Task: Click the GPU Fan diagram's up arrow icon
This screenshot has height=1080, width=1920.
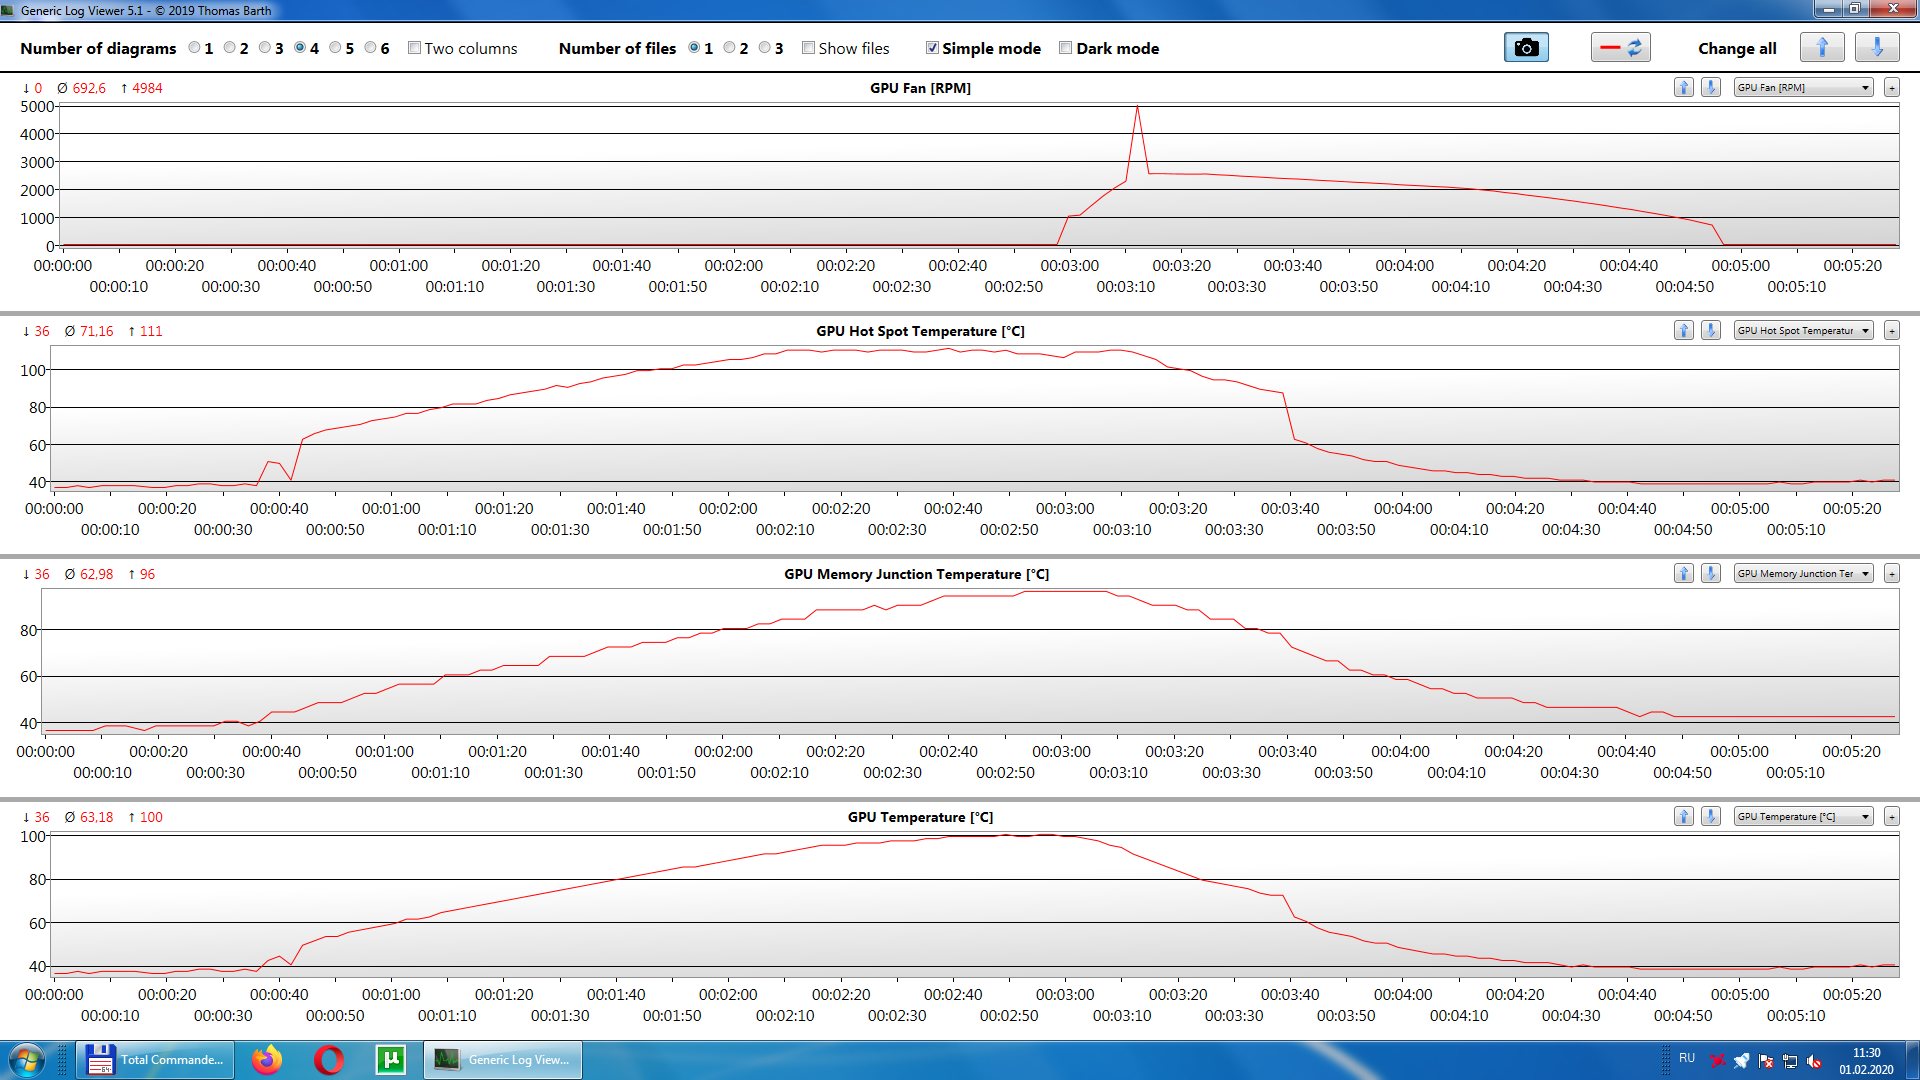Action: [1684, 88]
